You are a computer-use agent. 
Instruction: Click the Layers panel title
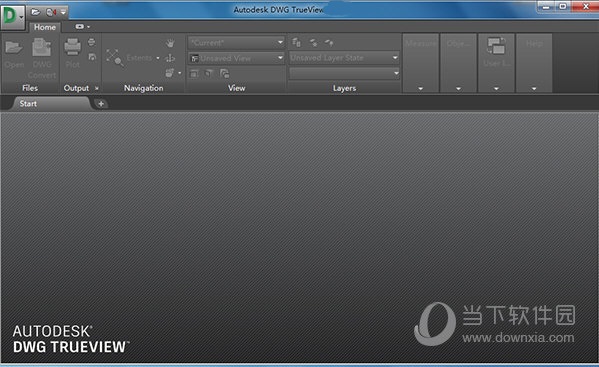point(344,88)
